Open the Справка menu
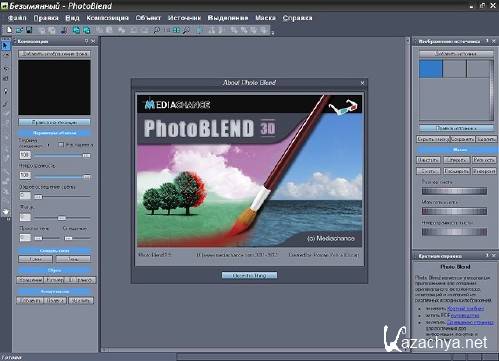 pos(297,18)
